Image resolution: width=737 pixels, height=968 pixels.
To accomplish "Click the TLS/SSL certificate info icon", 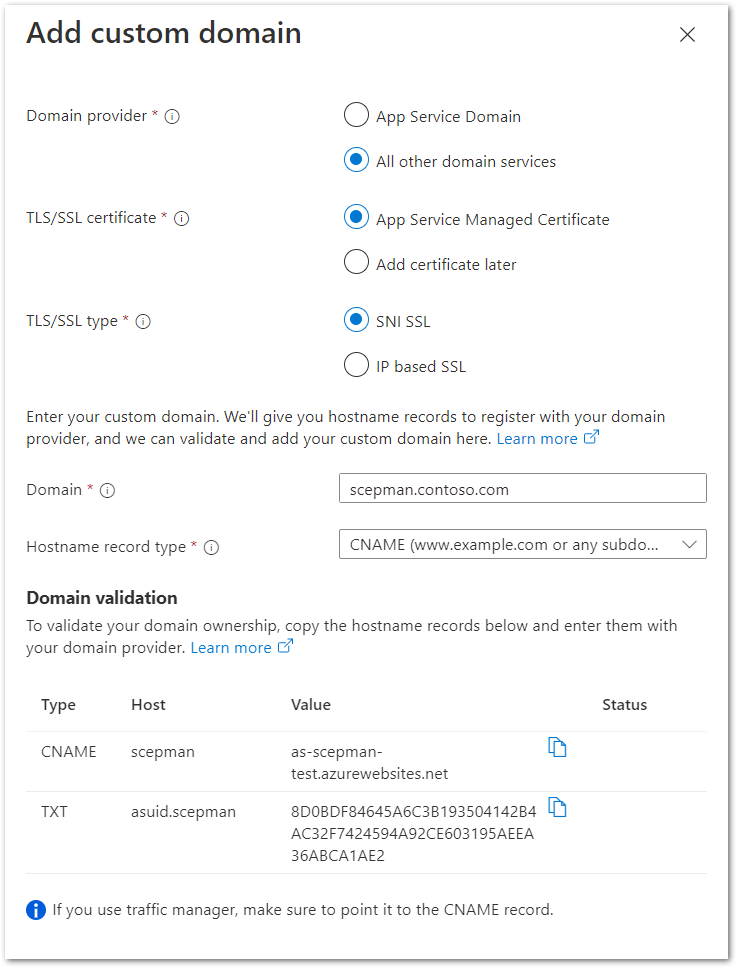I will tap(181, 219).
